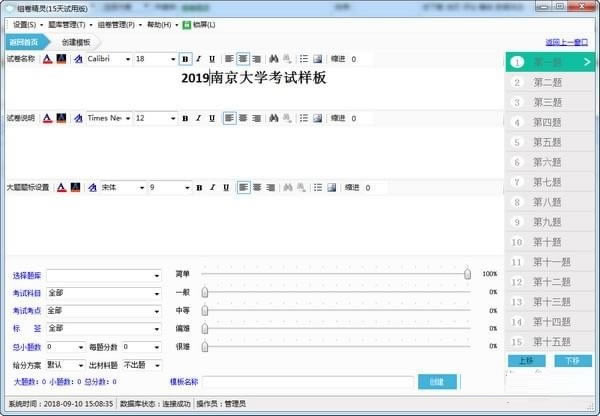
Task: Click italic icon in the 试卷名称 toolbar
Action: [x=198, y=60]
